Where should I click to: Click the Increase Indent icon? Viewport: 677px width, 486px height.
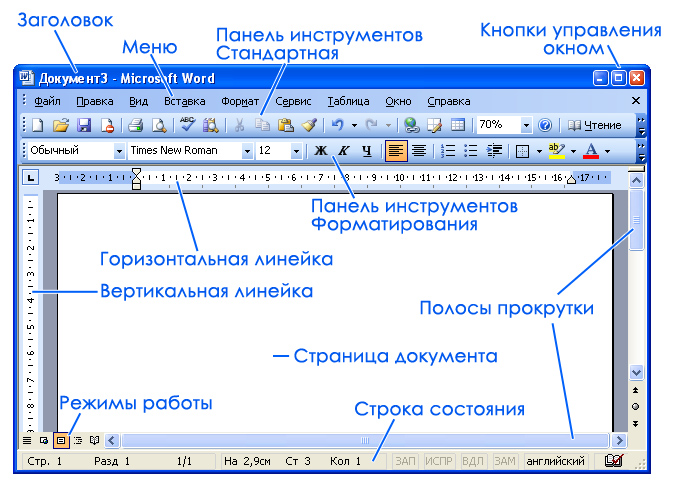(x=494, y=151)
